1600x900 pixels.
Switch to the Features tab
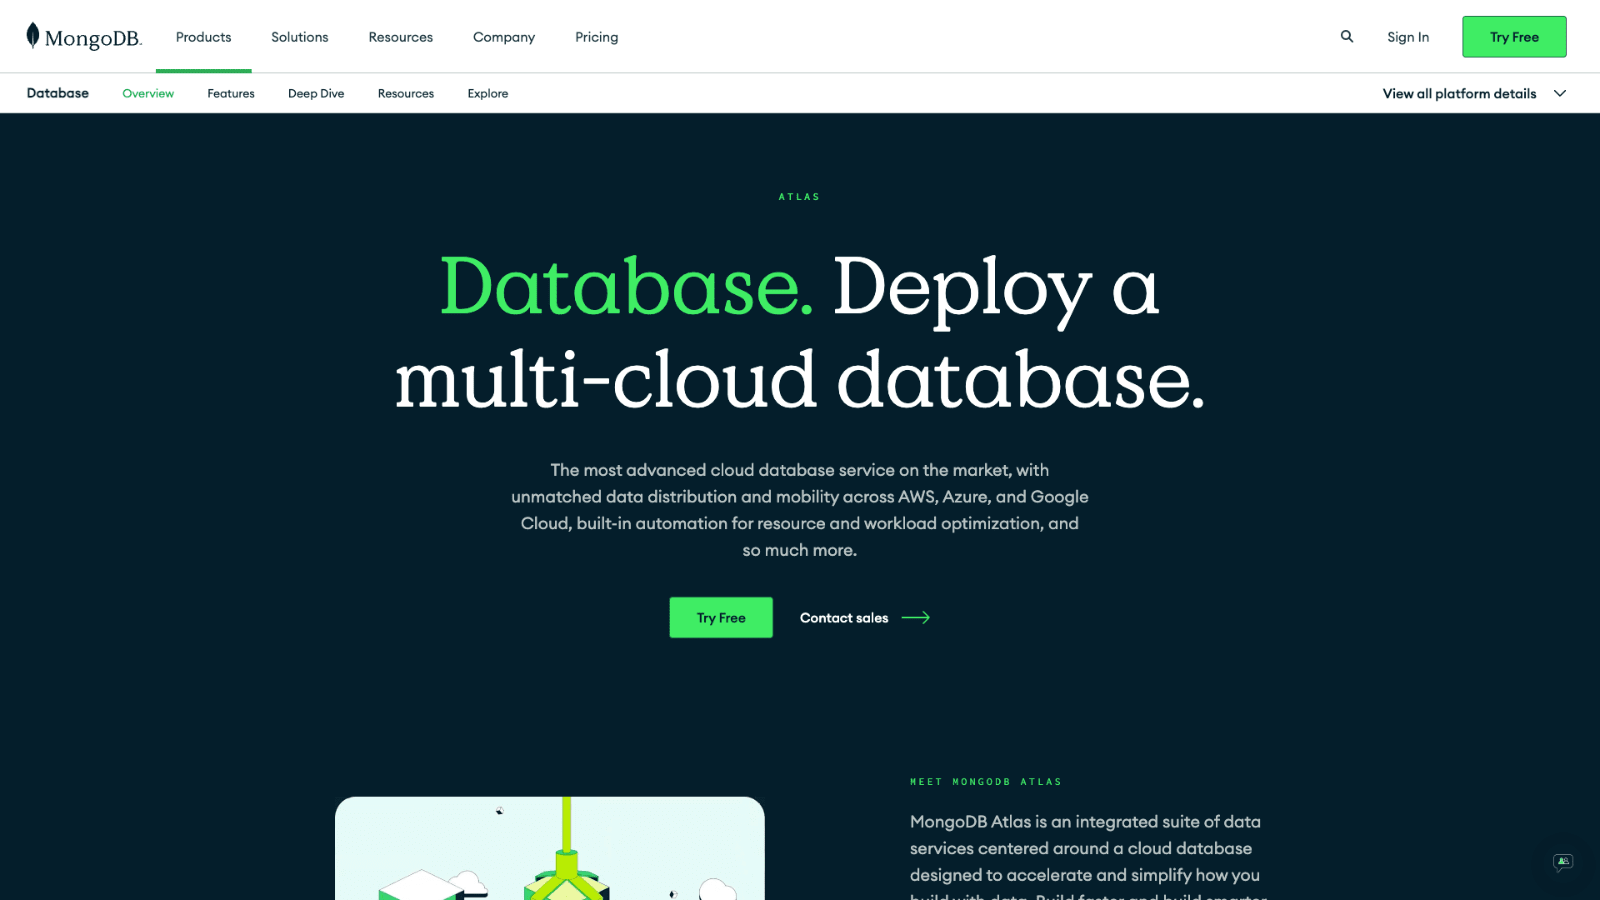pyautogui.click(x=231, y=93)
